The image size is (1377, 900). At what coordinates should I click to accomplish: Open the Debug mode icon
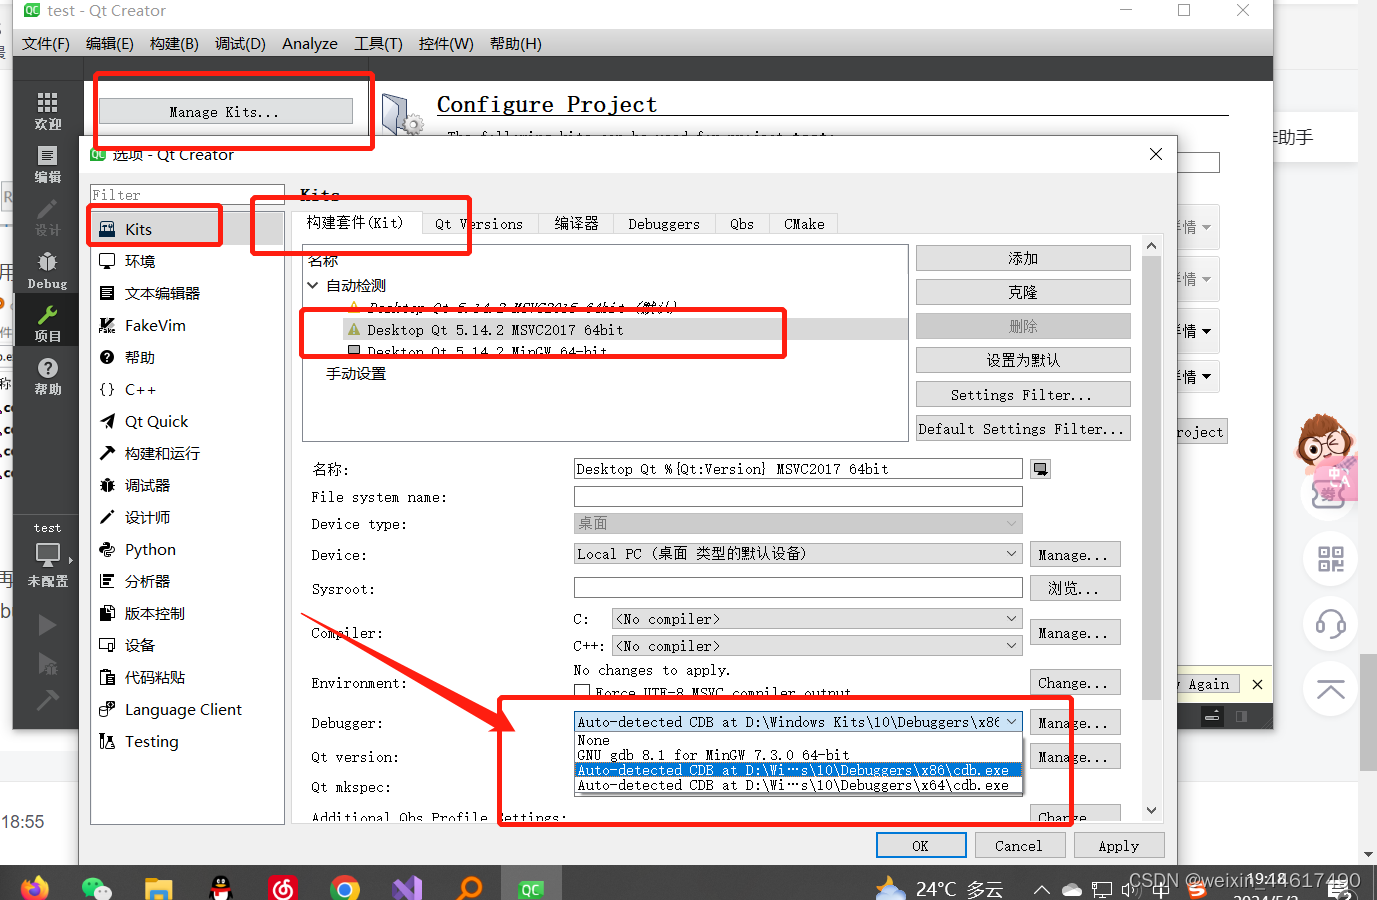pos(48,262)
